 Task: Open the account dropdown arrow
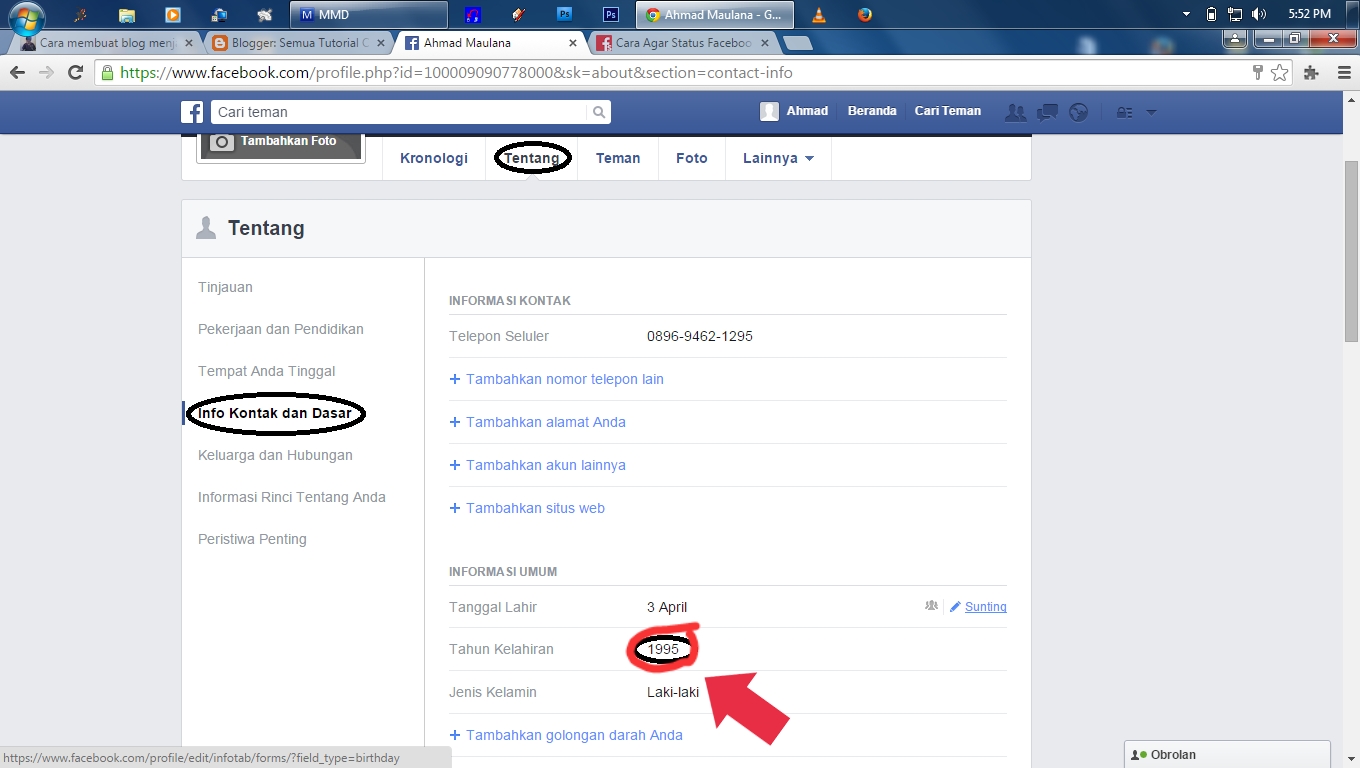pyautogui.click(x=1151, y=112)
